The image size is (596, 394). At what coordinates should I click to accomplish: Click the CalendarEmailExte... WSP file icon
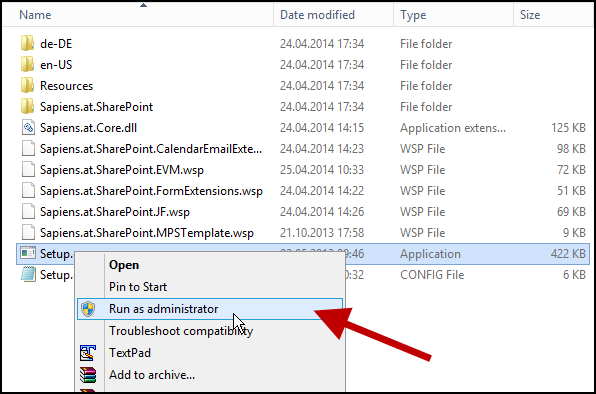click(28, 149)
